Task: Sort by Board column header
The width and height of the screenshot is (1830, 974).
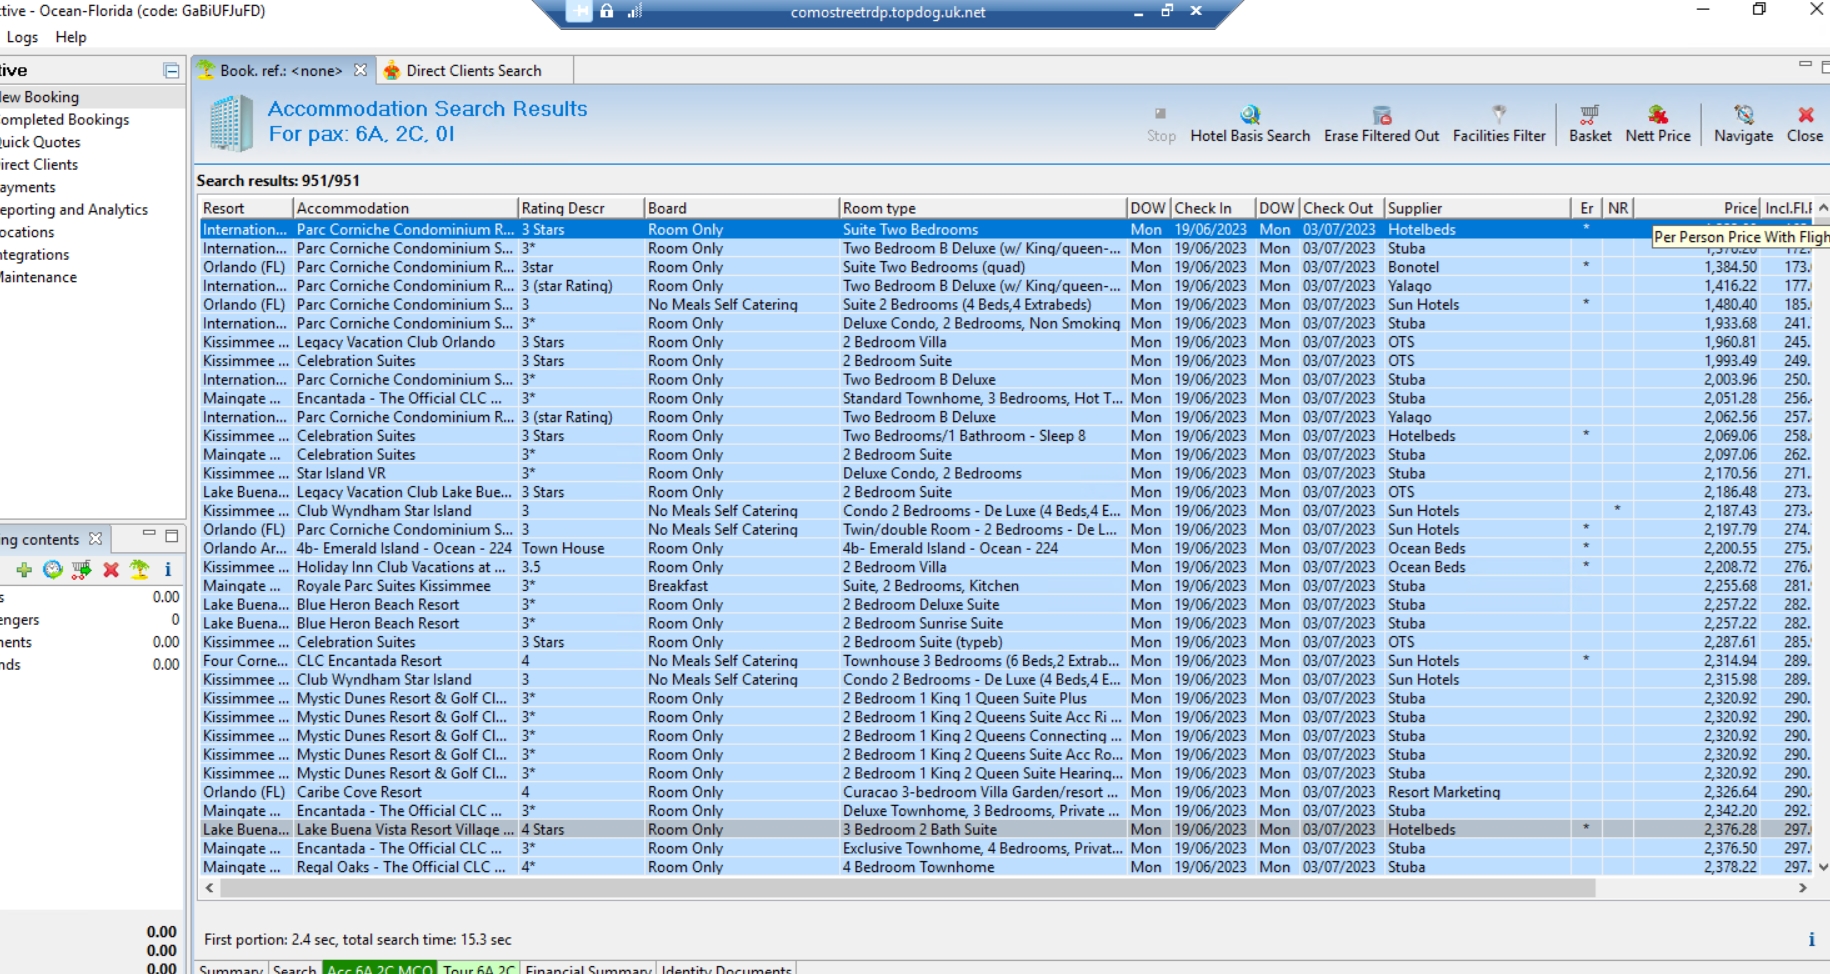Action: [x=741, y=208]
